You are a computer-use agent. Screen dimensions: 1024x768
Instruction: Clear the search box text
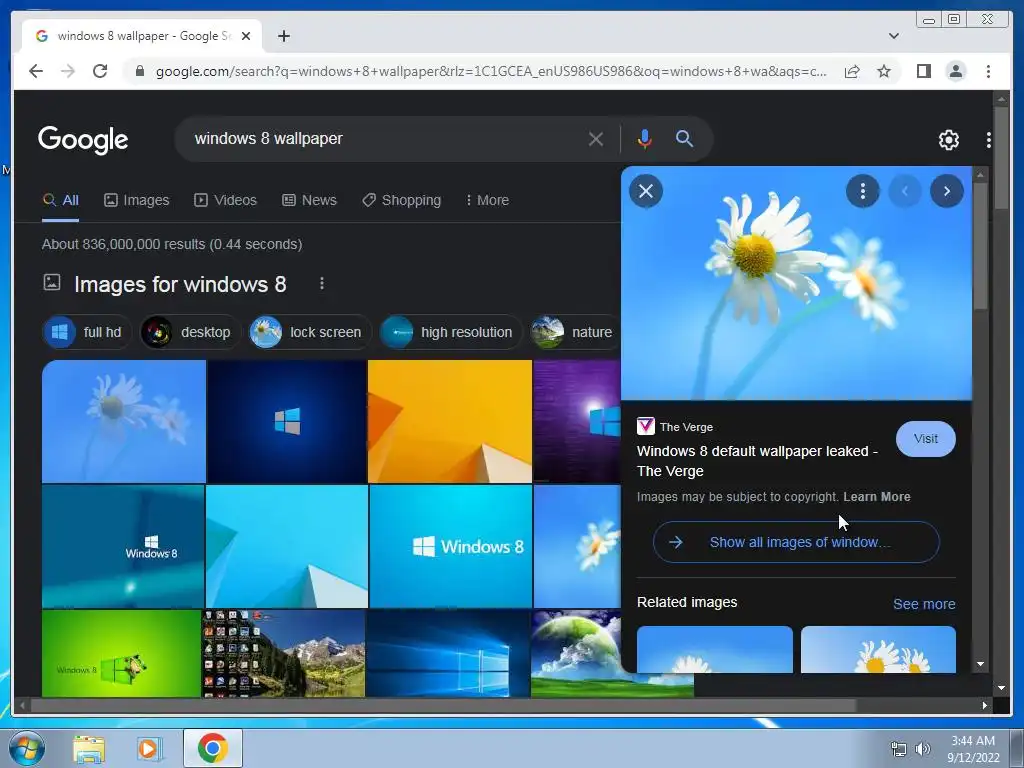[x=595, y=139]
